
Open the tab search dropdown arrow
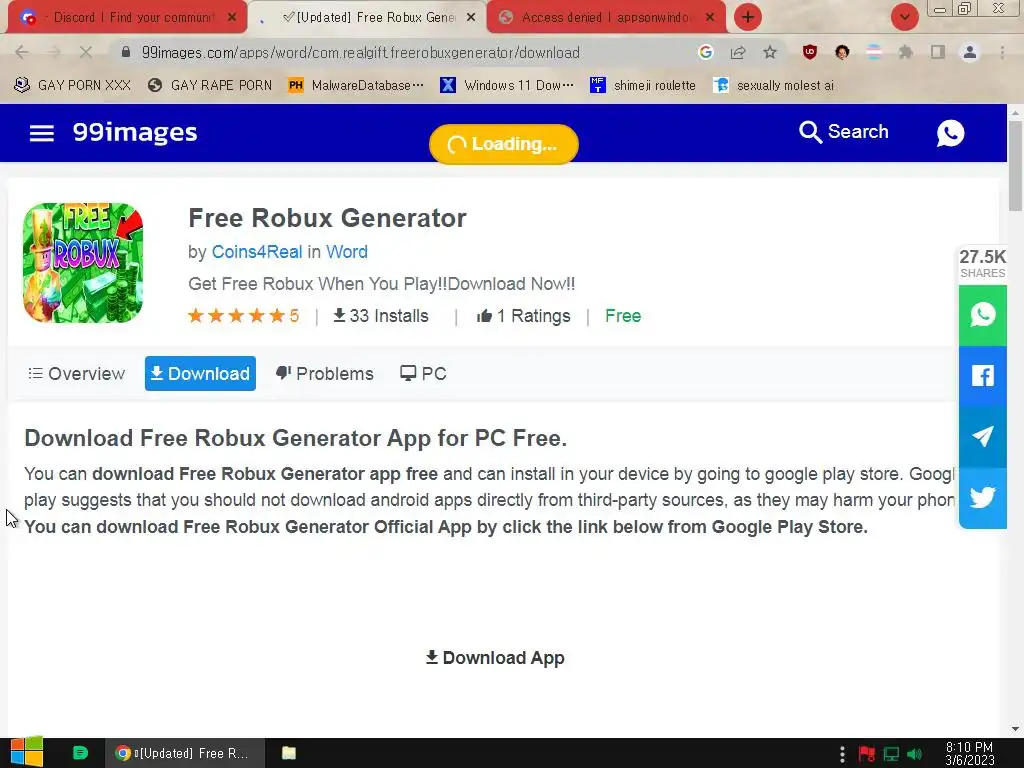click(x=904, y=17)
